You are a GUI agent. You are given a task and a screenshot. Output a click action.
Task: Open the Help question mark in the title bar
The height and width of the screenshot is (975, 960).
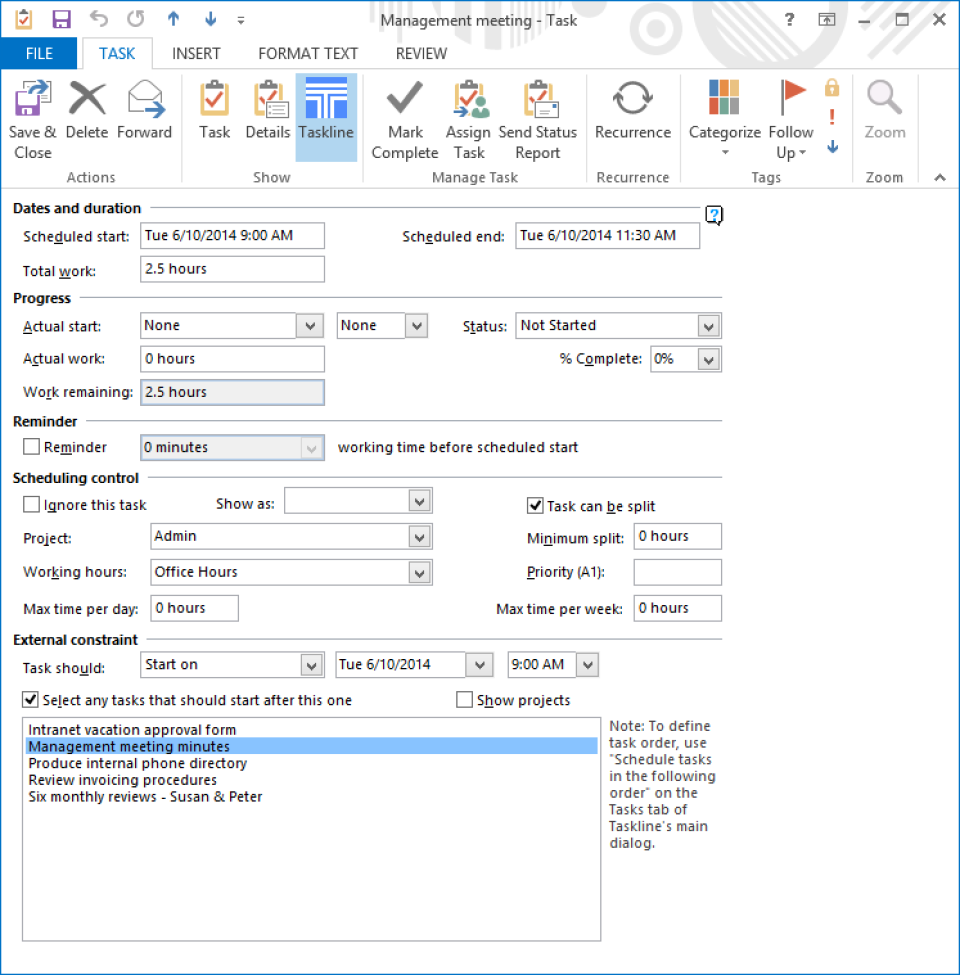coord(789,19)
